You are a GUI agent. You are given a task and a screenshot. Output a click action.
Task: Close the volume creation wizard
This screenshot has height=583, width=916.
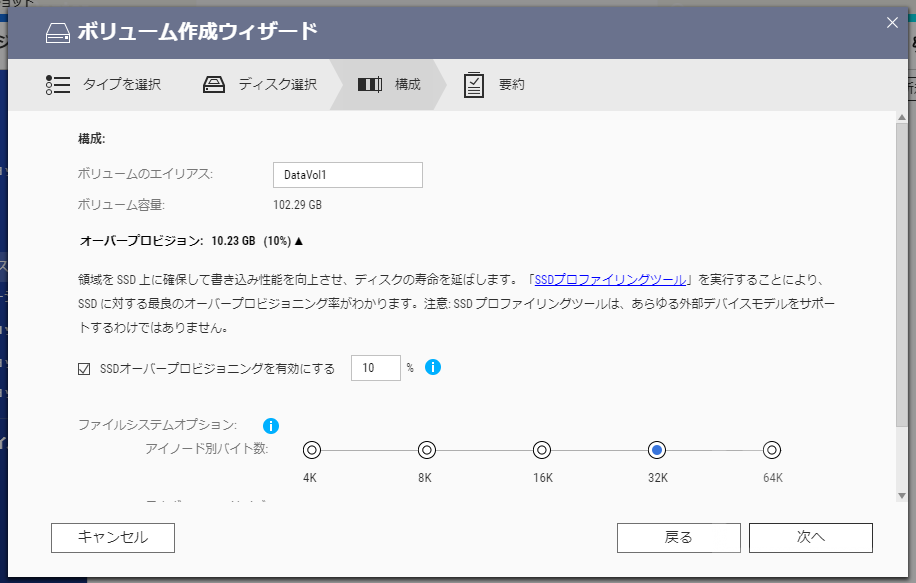pos(892,22)
